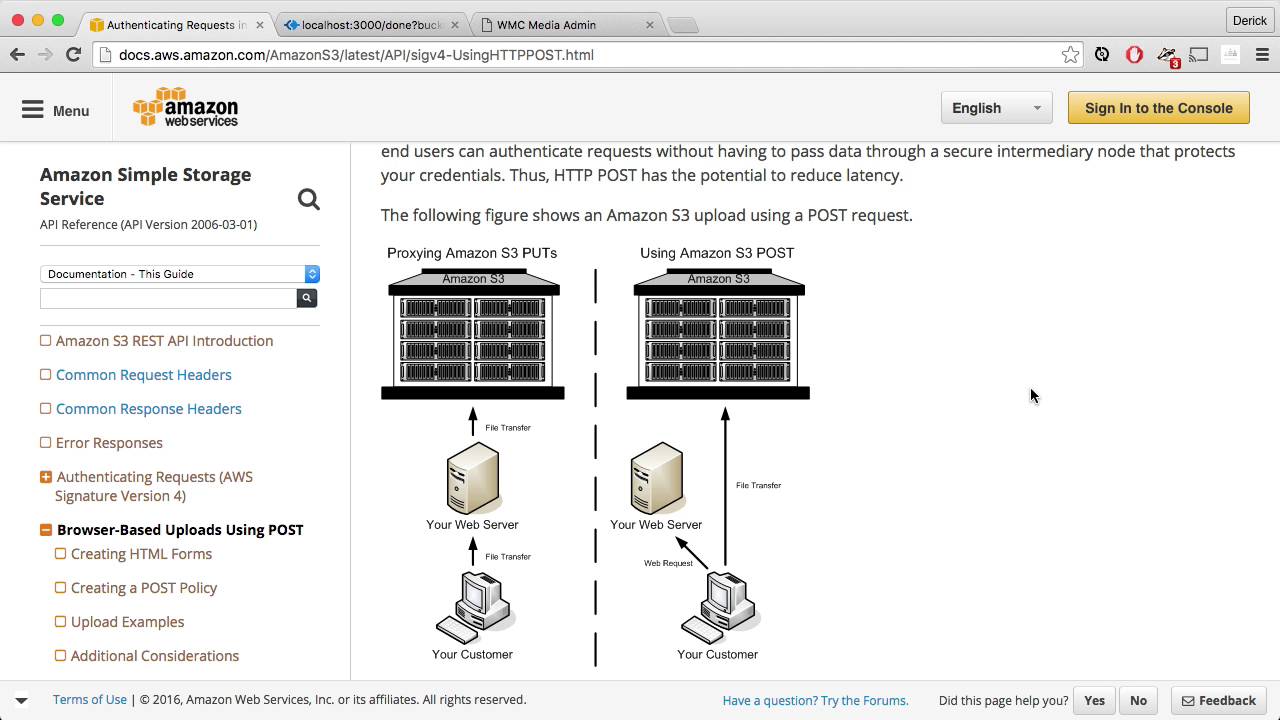Open the English language dropdown
The width and height of the screenshot is (1280, 720).
pos(996,108)
